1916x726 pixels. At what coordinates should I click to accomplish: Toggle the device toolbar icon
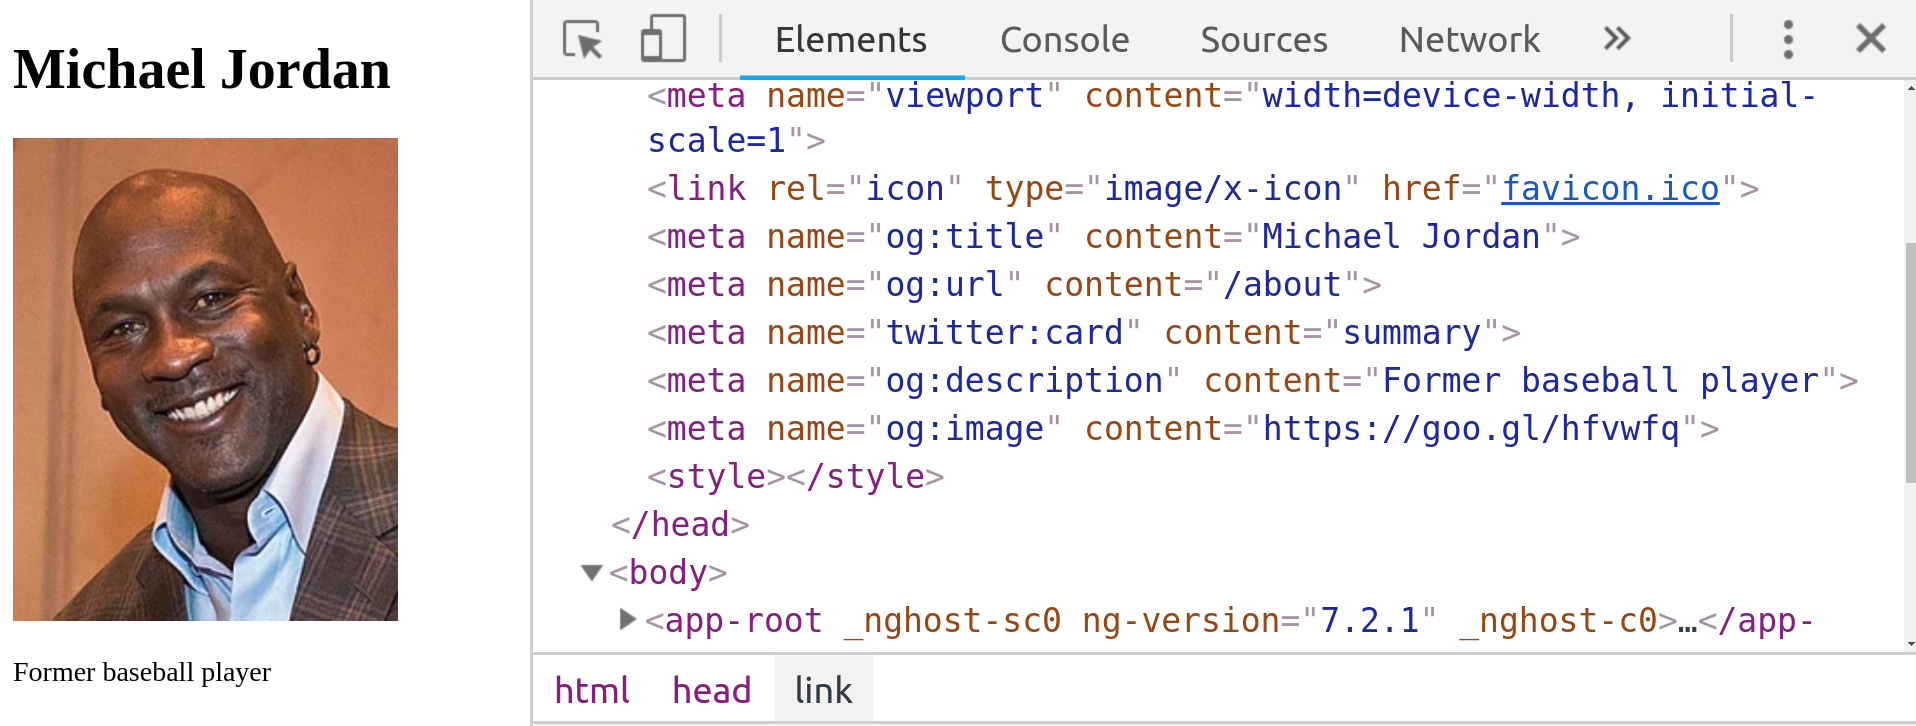point(662,40)
